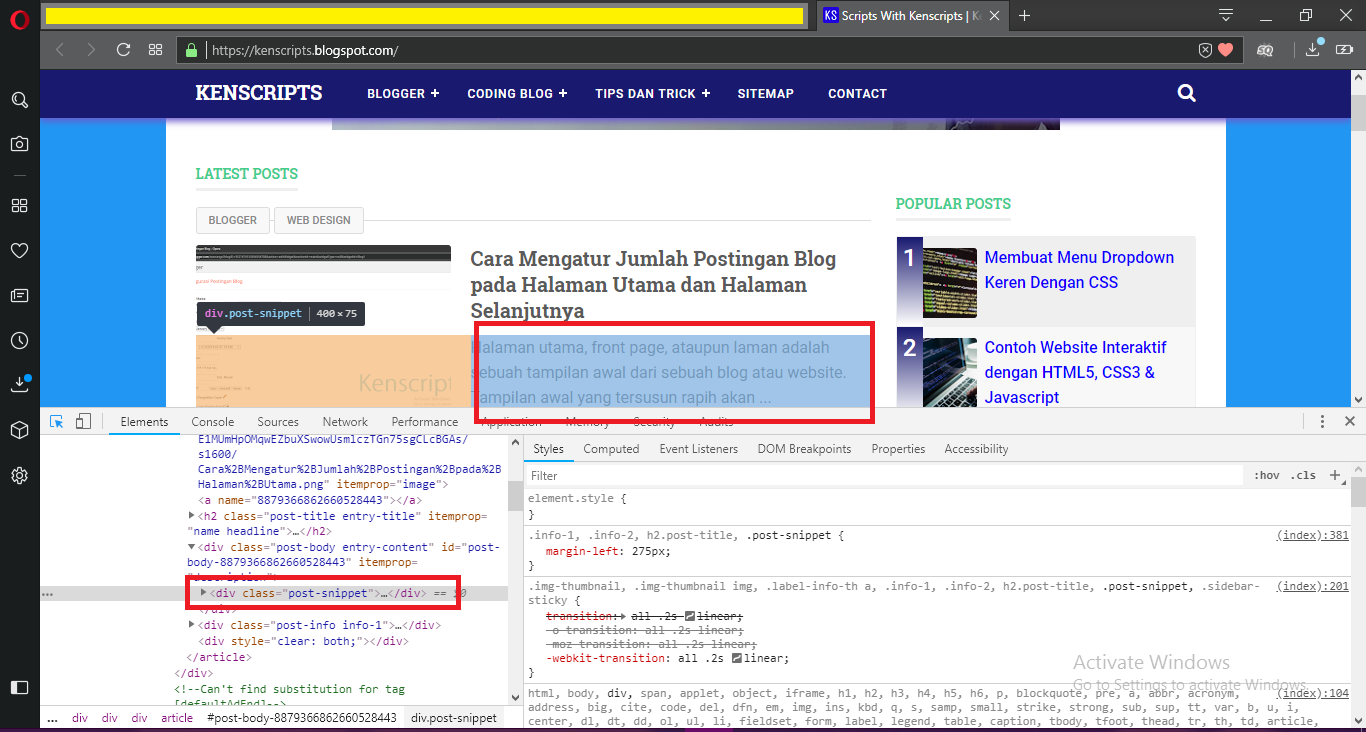
Task: Open Settings gear in sidebar
Action: point(19,475)
